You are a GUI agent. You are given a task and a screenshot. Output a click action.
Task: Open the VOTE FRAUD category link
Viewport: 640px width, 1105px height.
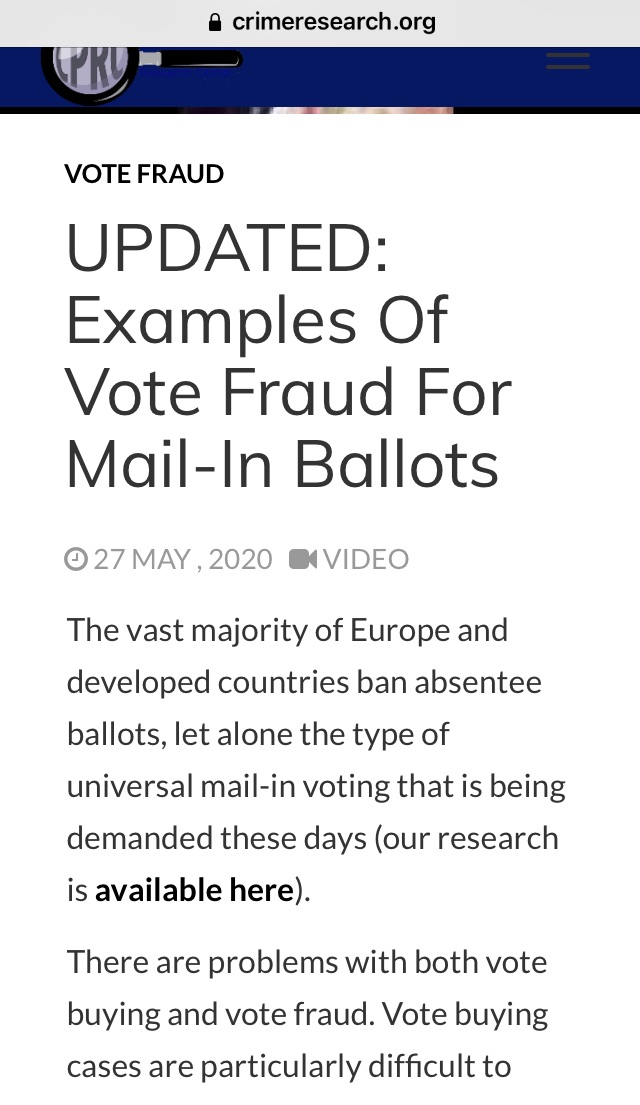point(144,174)
